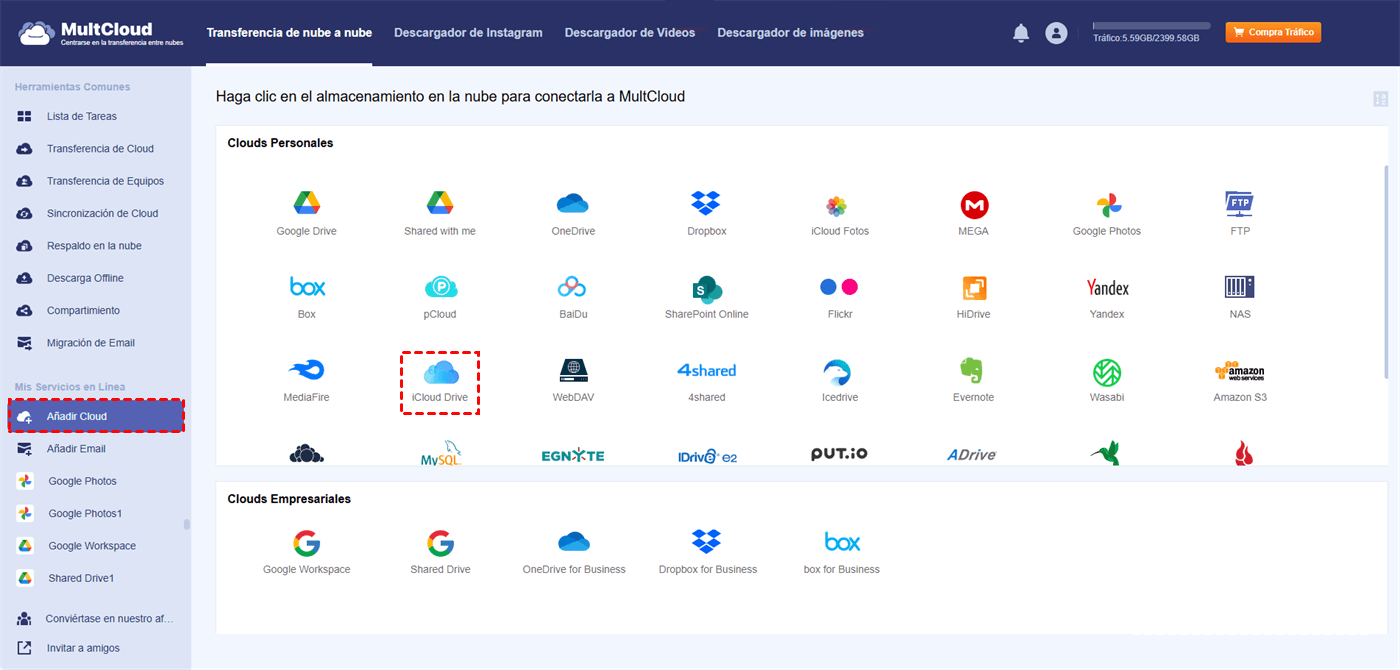1400x670 pixels.
Task: Connect the Google Photos cloud service
Action: click(1107, 206)
